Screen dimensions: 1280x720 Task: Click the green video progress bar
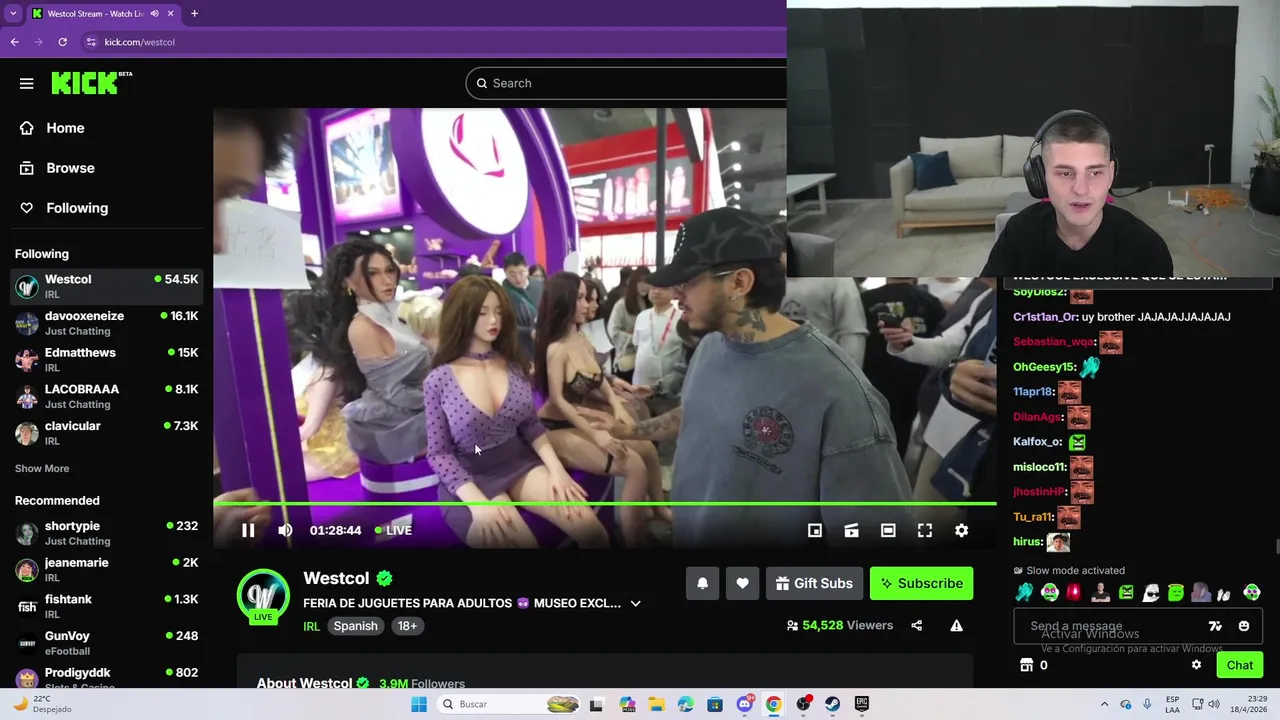[604, 504]
